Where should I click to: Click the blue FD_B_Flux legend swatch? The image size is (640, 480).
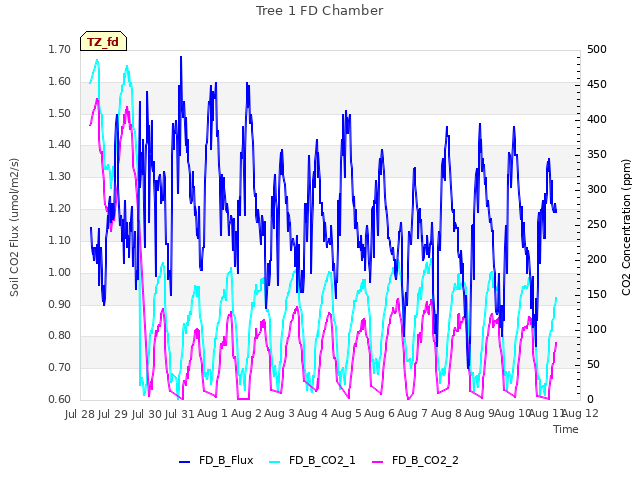click(x=184, y=462)
